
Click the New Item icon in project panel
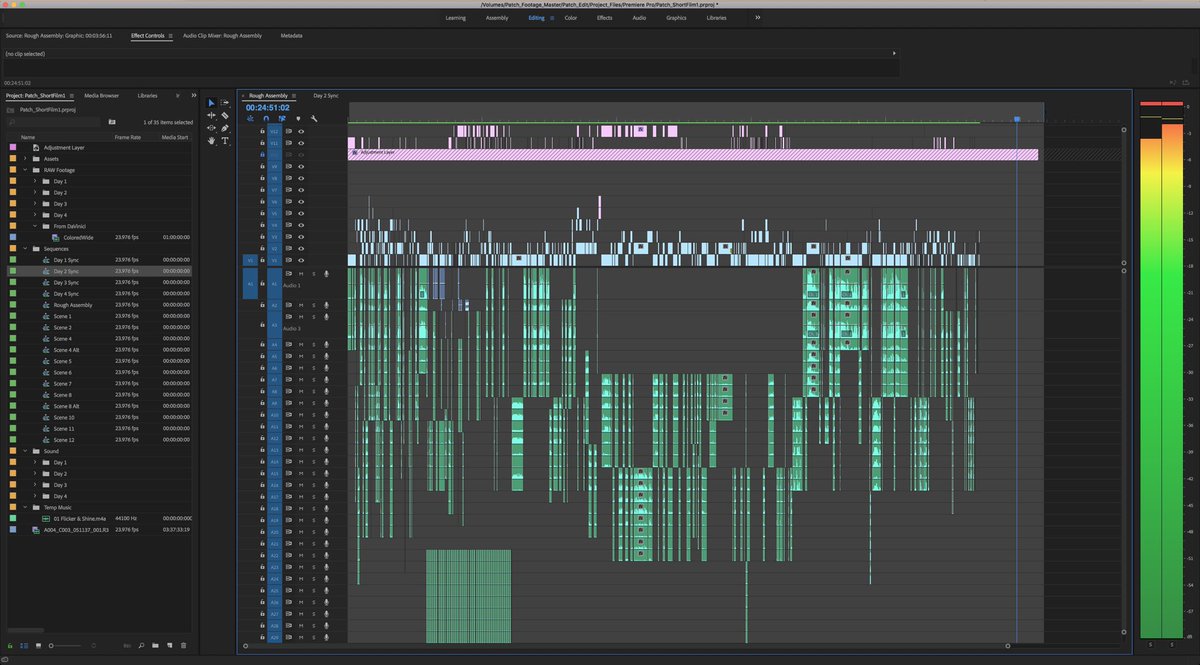coord(170,646)
